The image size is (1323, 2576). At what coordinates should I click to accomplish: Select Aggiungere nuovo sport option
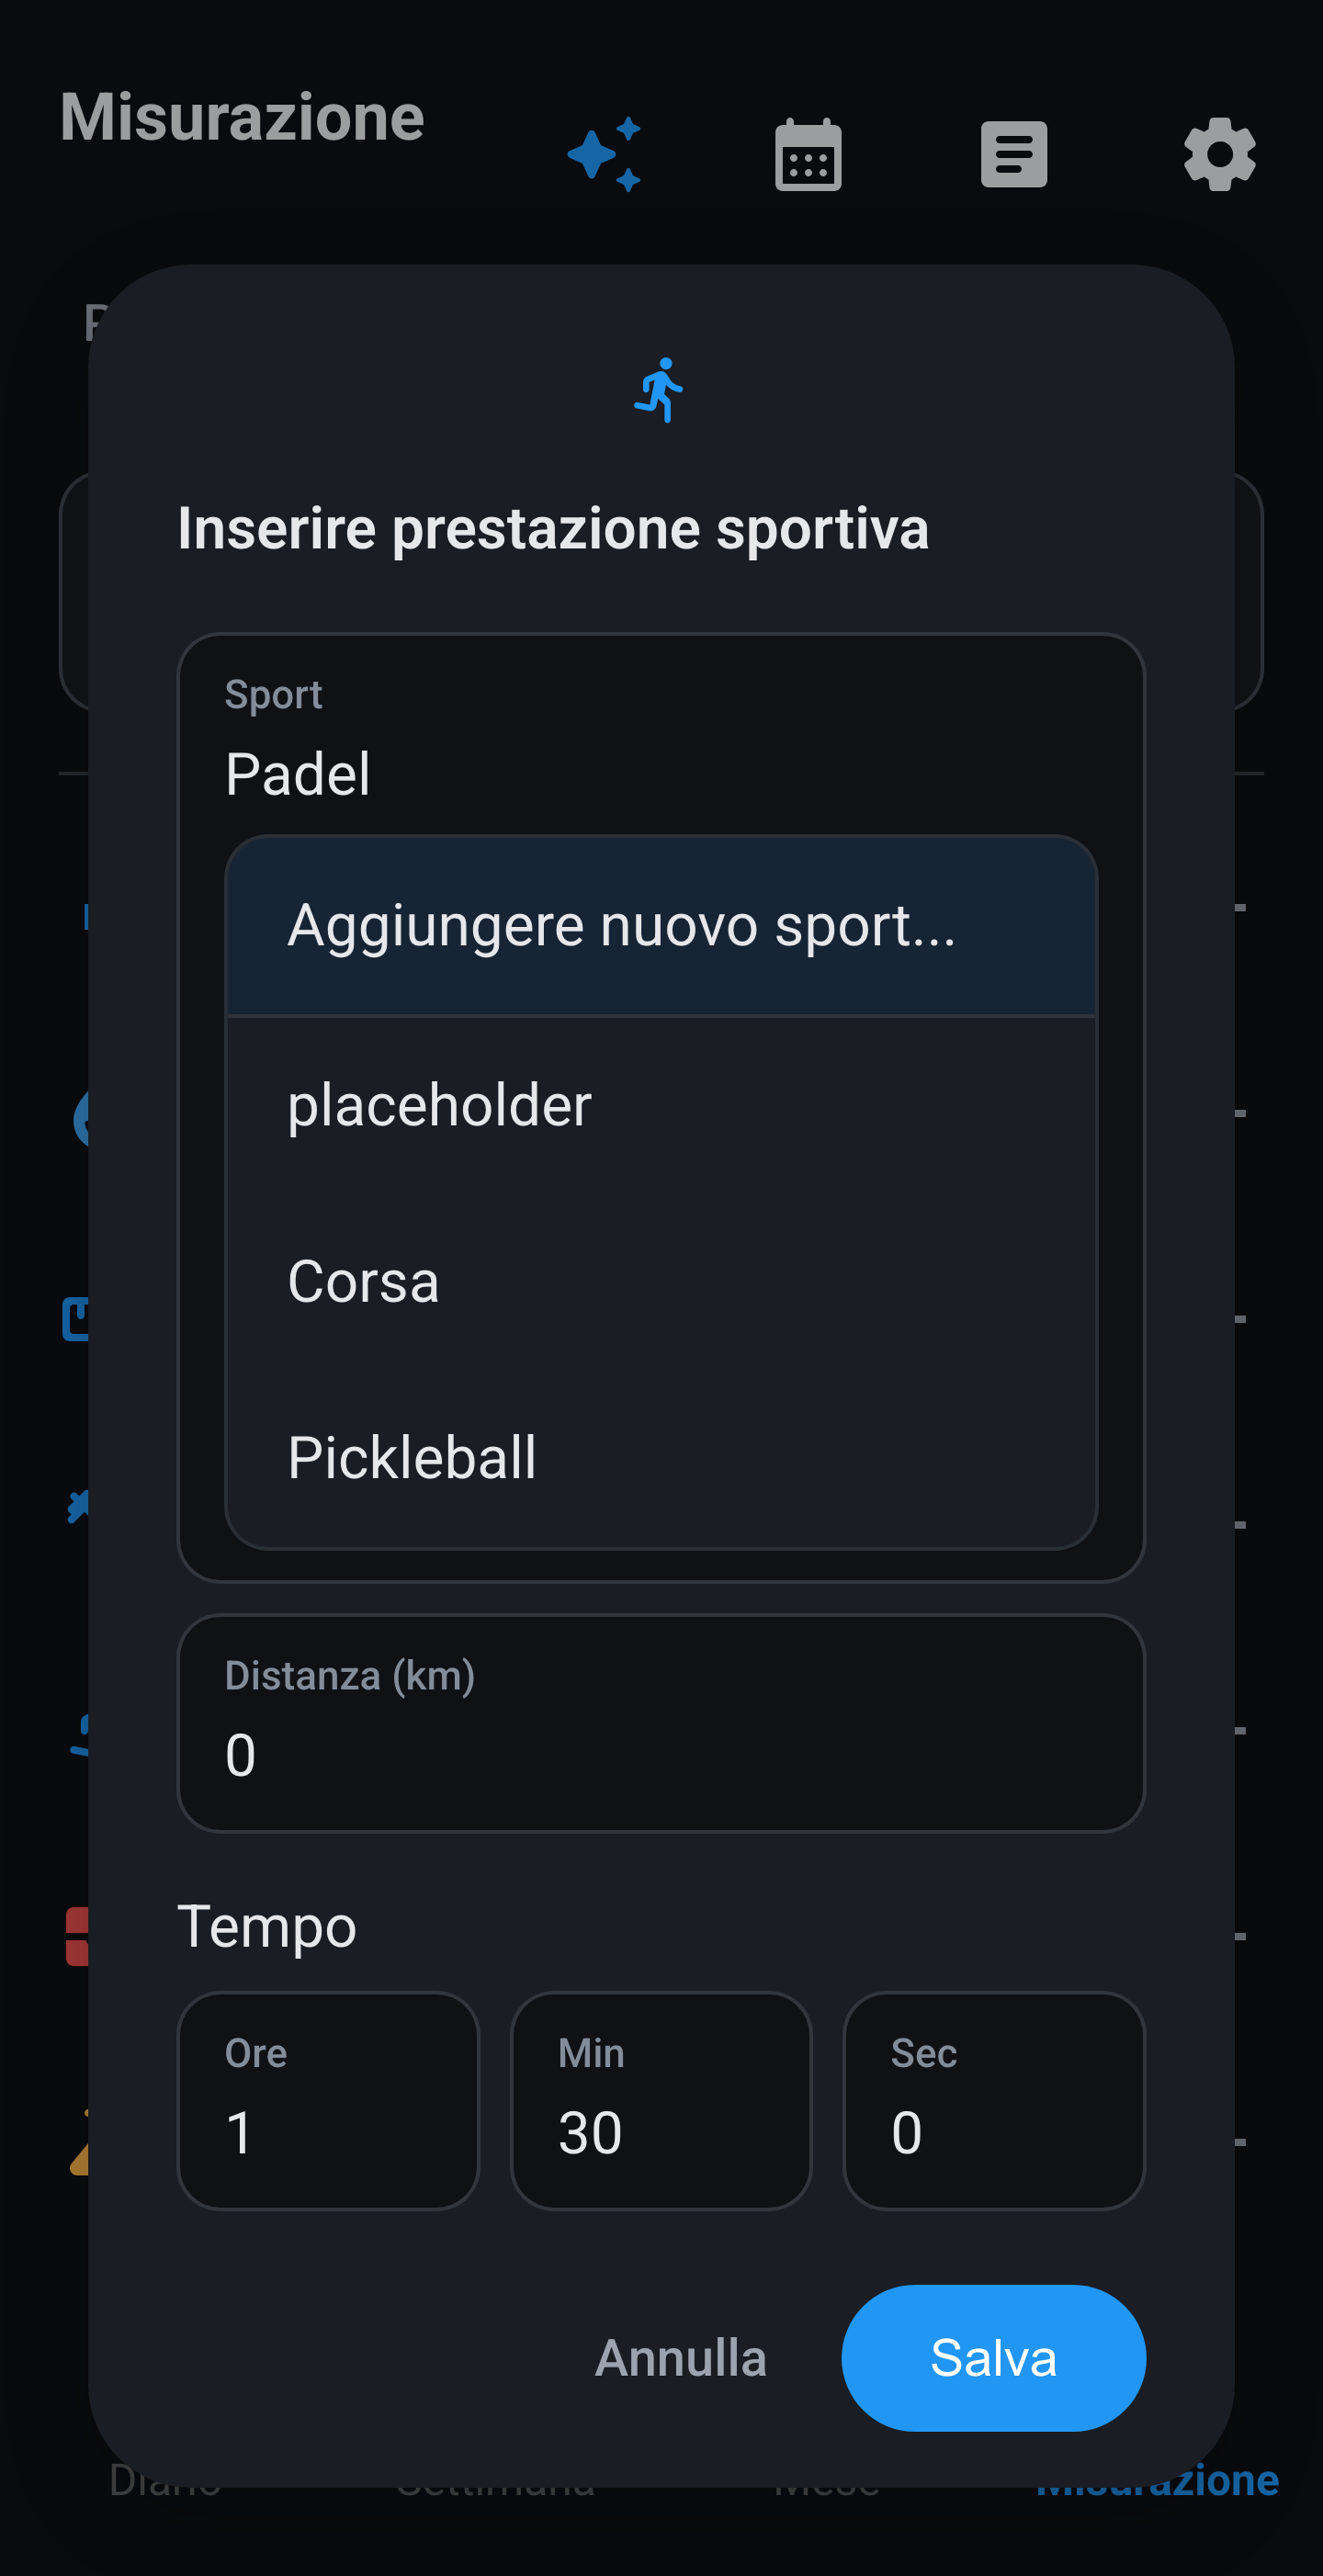click(x=661, y=926)
